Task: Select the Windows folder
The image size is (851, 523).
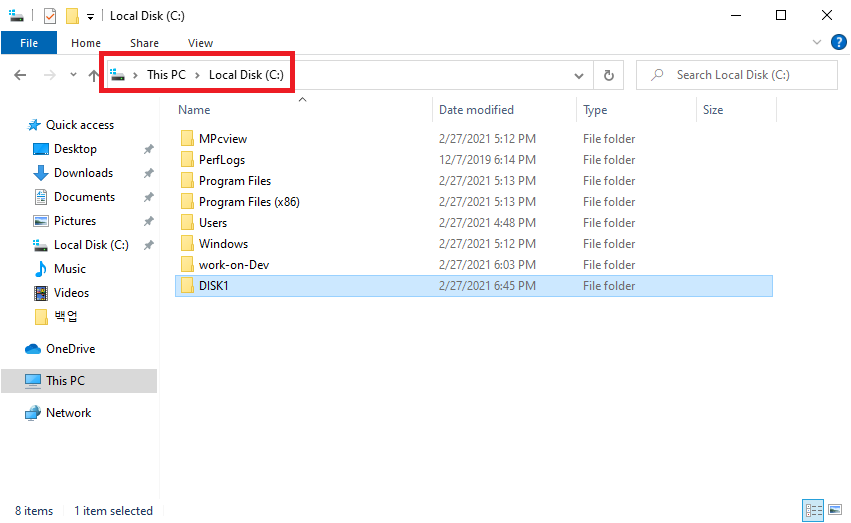Action: 224,244
